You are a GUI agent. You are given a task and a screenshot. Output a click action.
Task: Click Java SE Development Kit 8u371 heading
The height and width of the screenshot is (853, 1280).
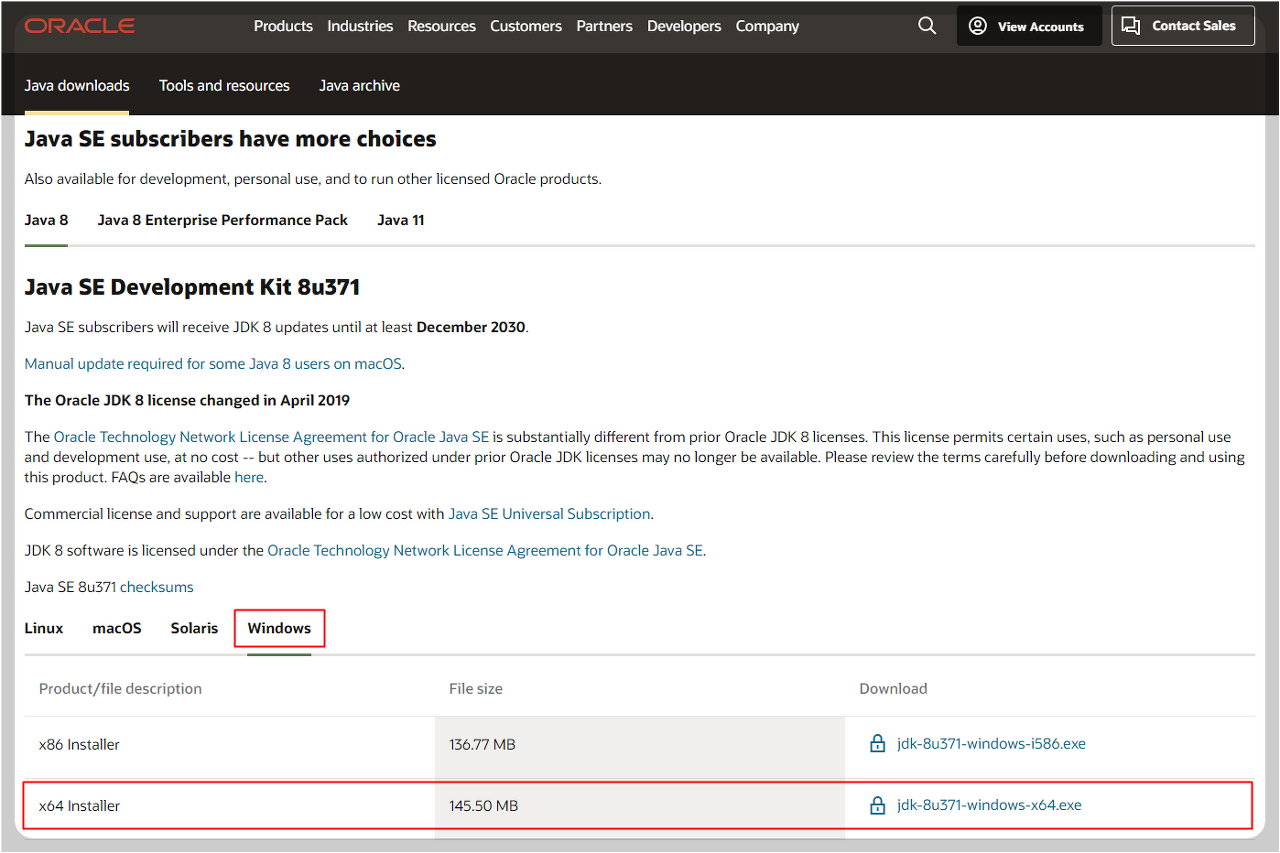coord(192,287)
